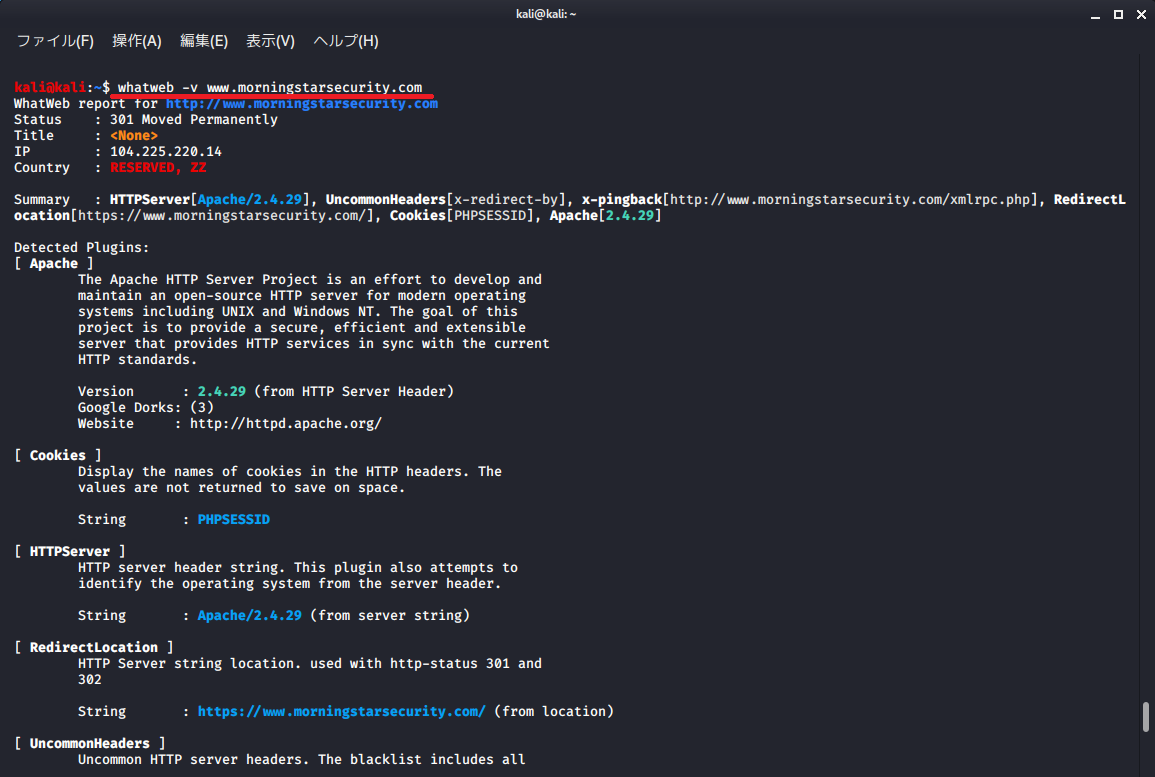Click the Version 2.4.29 value
This screenshot has height=777, width=1155.
pos(222,392)
